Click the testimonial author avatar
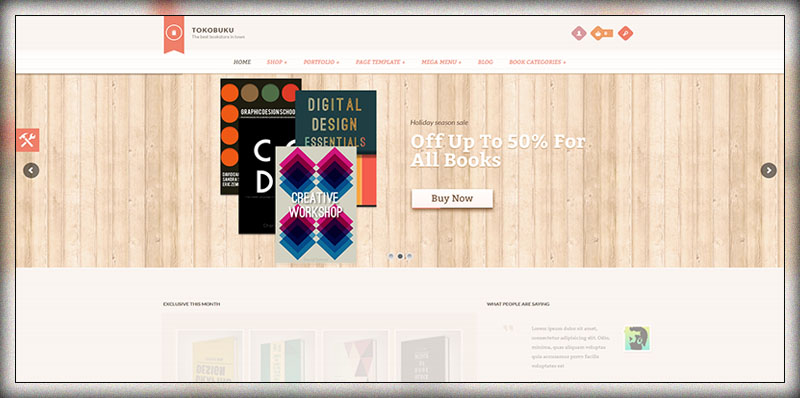Image resolution: width=800 pixels, height=398 pixels. click(x=637, y=339)
